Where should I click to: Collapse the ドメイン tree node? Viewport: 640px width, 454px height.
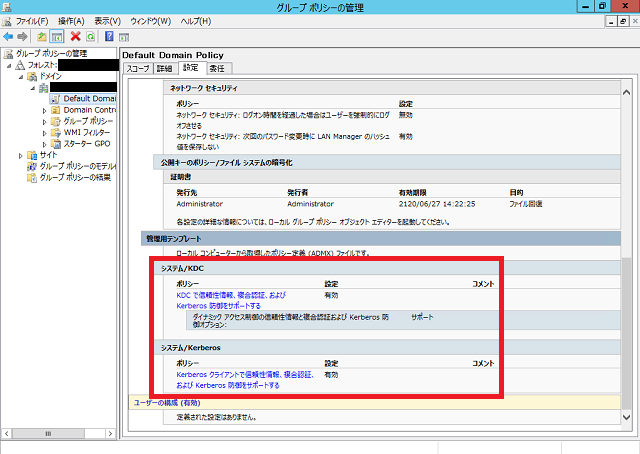20,76
